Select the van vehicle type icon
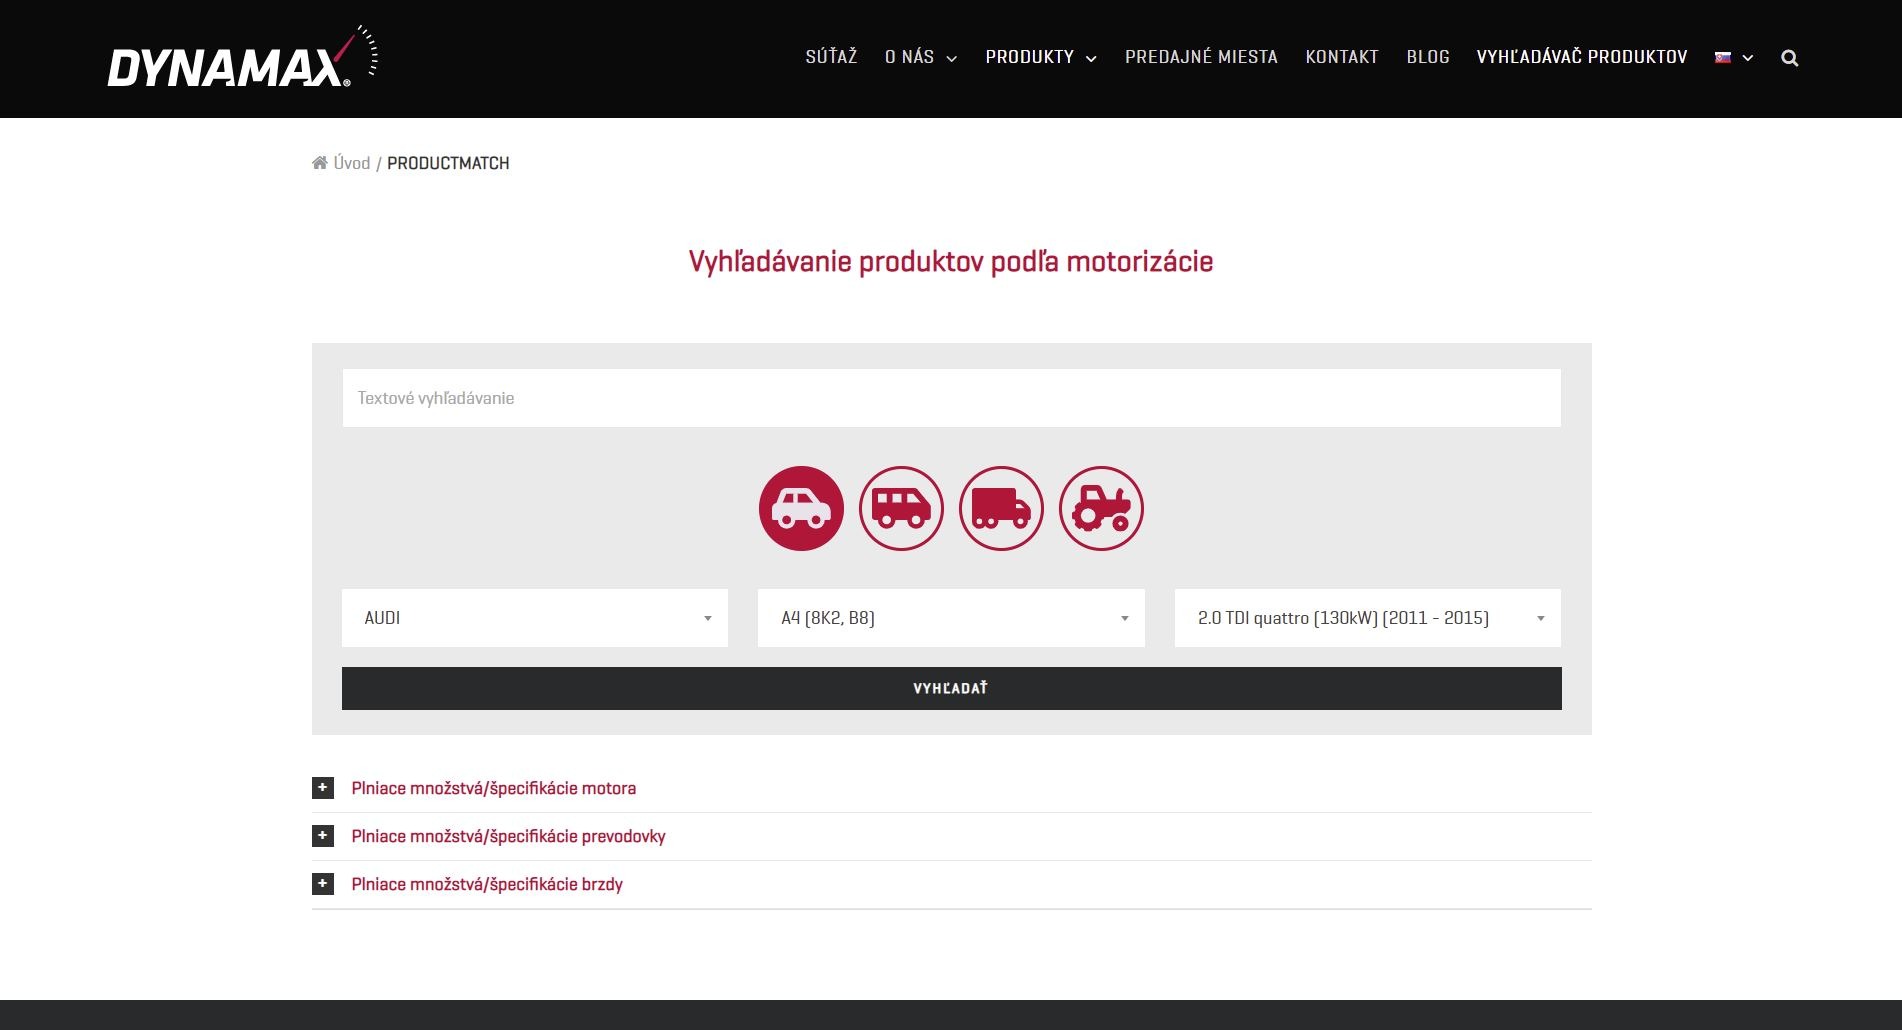Image resolution: width=1902 pixels, height=1030 pixels. point(901,508)
